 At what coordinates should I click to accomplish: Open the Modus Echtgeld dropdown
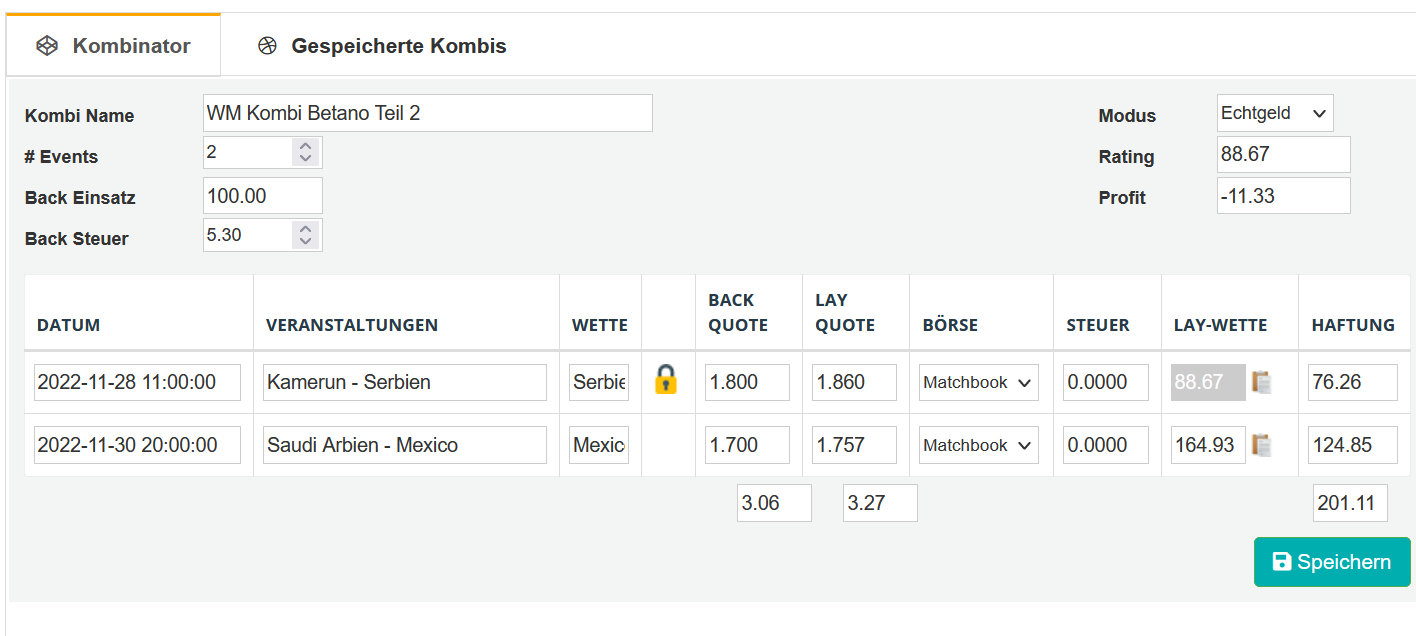pos(1275,114)
